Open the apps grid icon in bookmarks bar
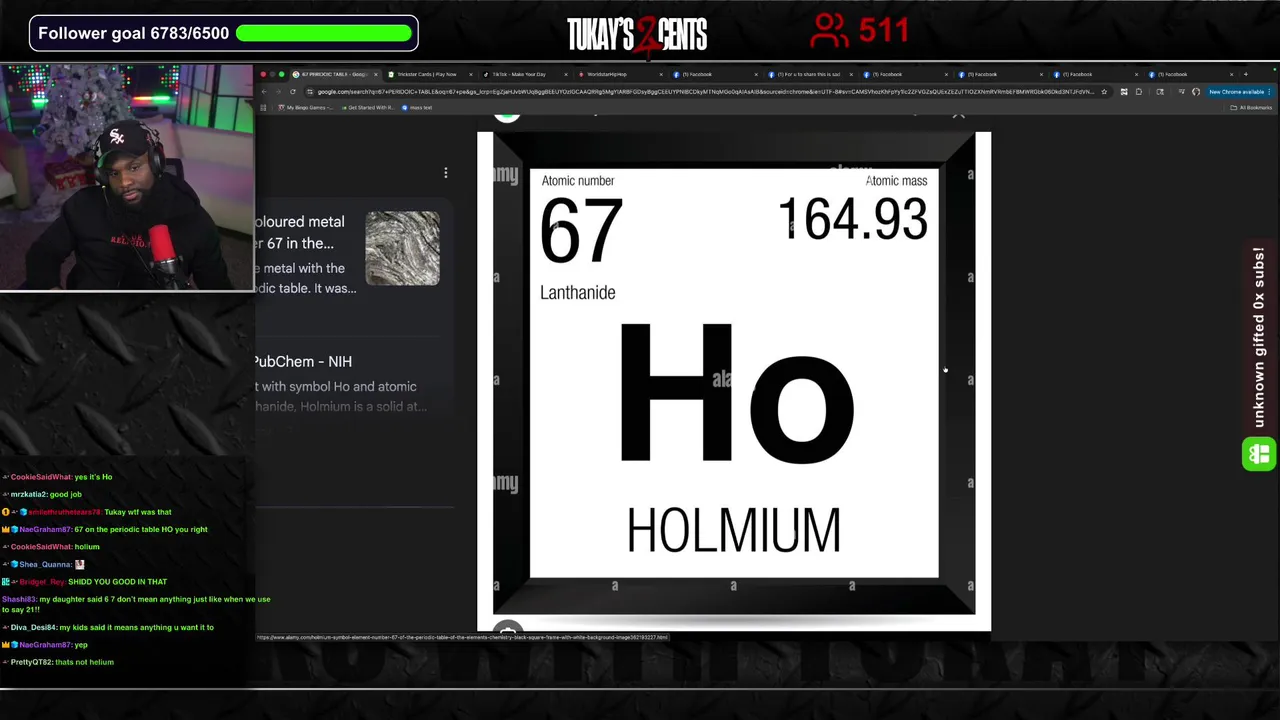This screenshot has width=1280, height=720. 264,107
